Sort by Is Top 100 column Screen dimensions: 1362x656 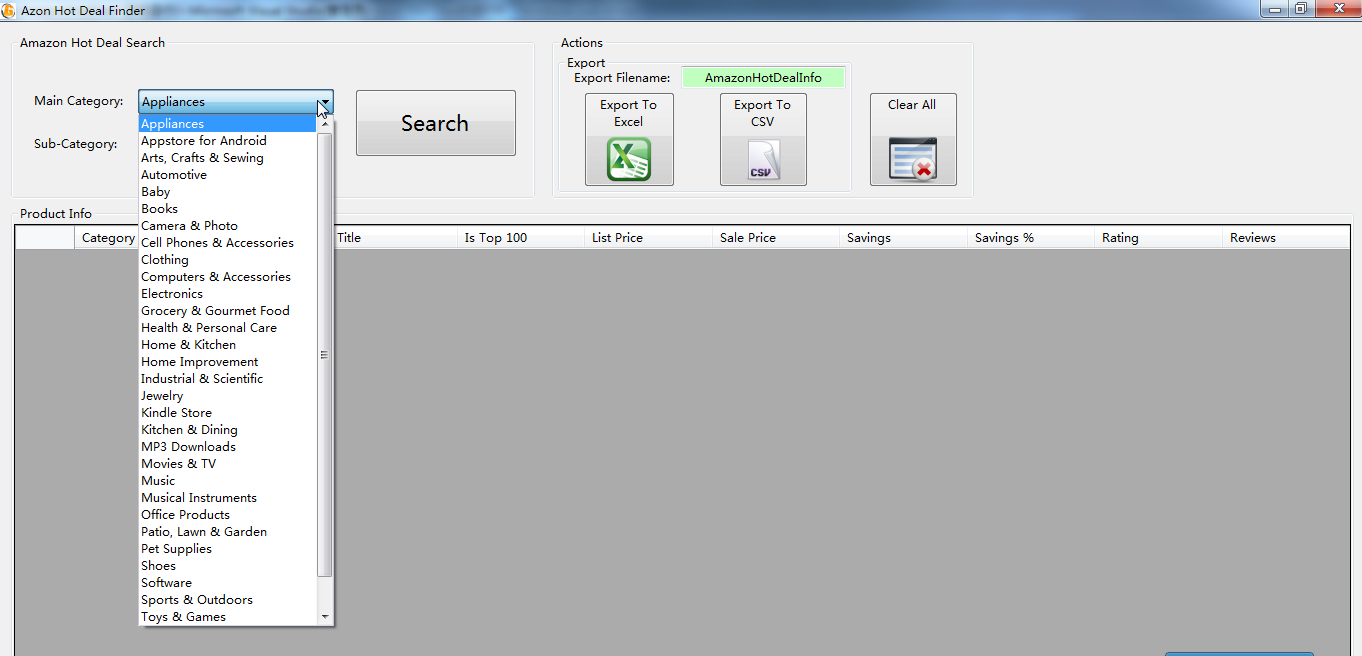[x=521, y=238]
